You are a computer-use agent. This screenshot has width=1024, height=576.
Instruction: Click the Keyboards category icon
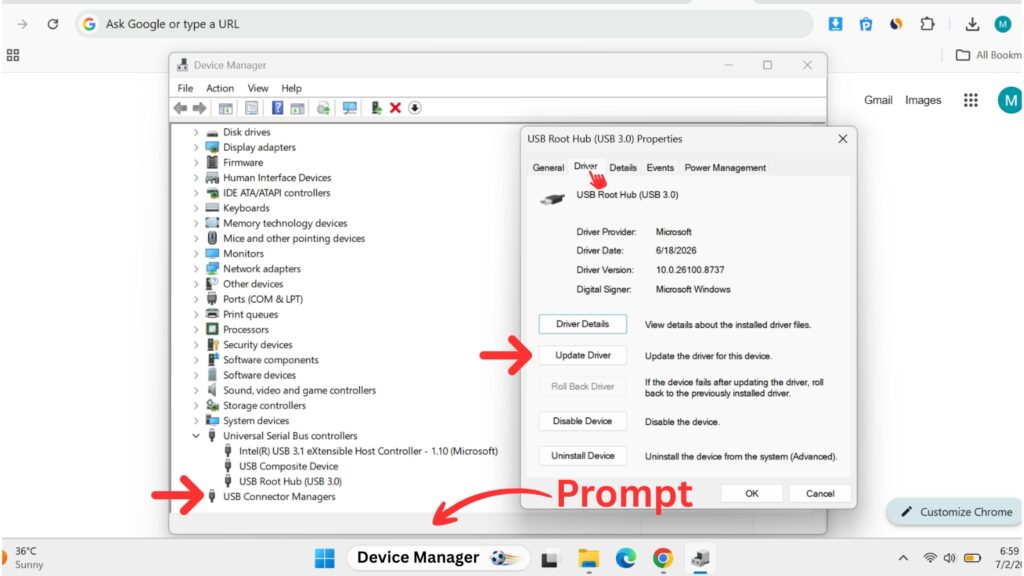212,208
